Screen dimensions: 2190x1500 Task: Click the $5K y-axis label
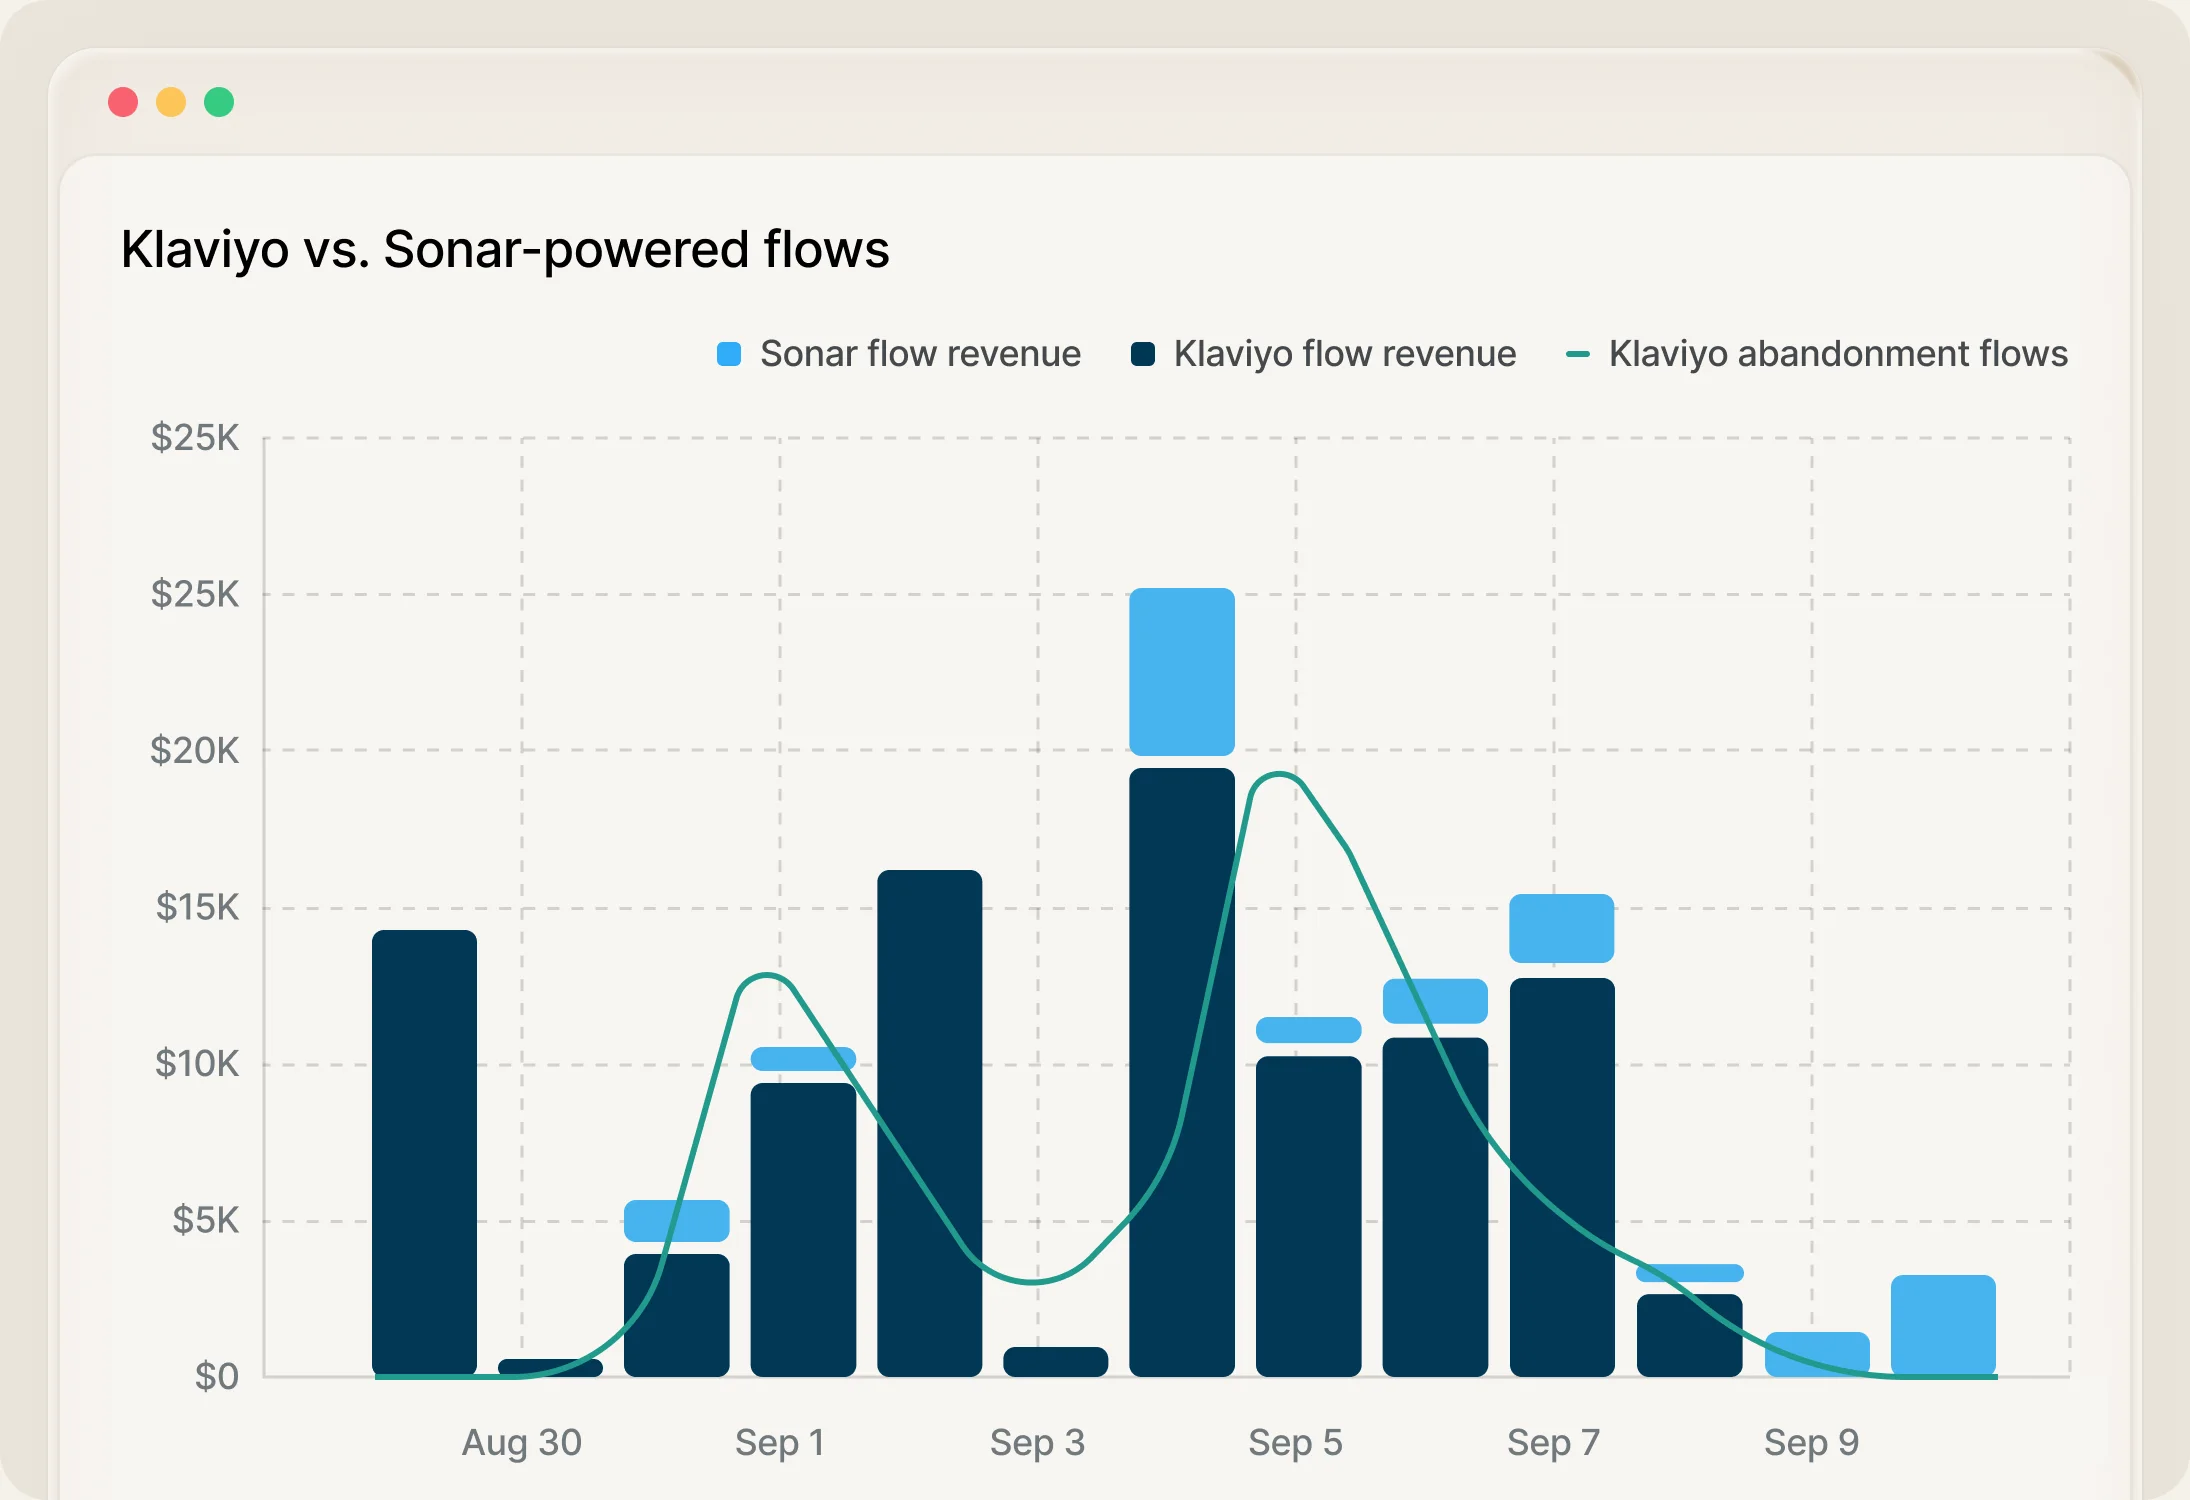click(206, 1220)
